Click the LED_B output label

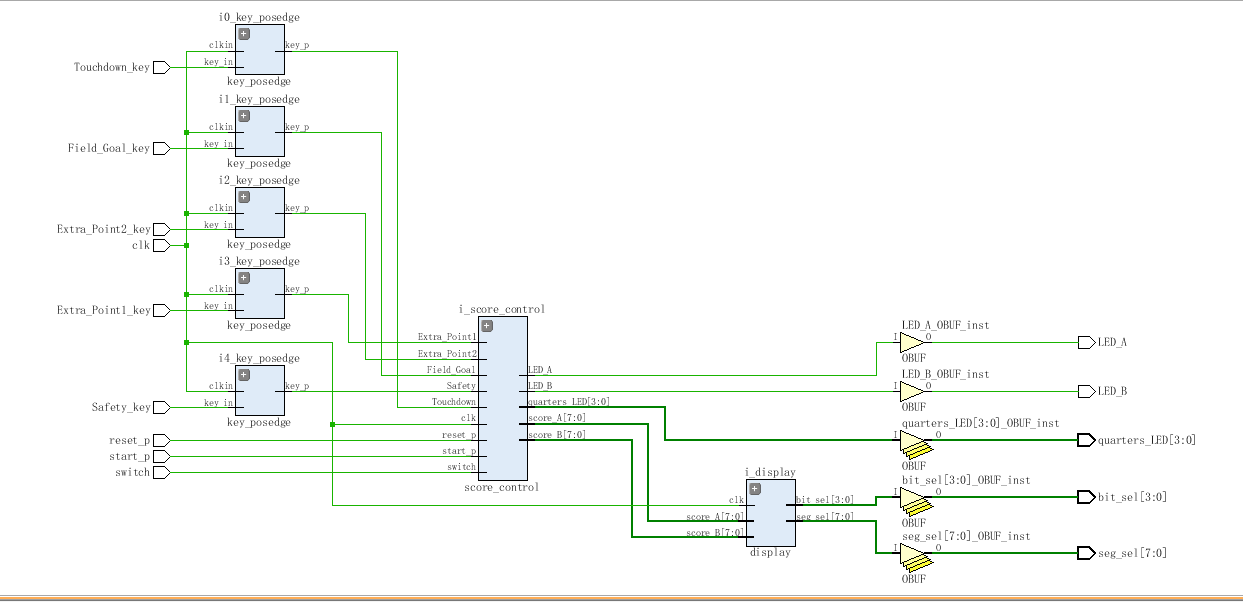1113,391
